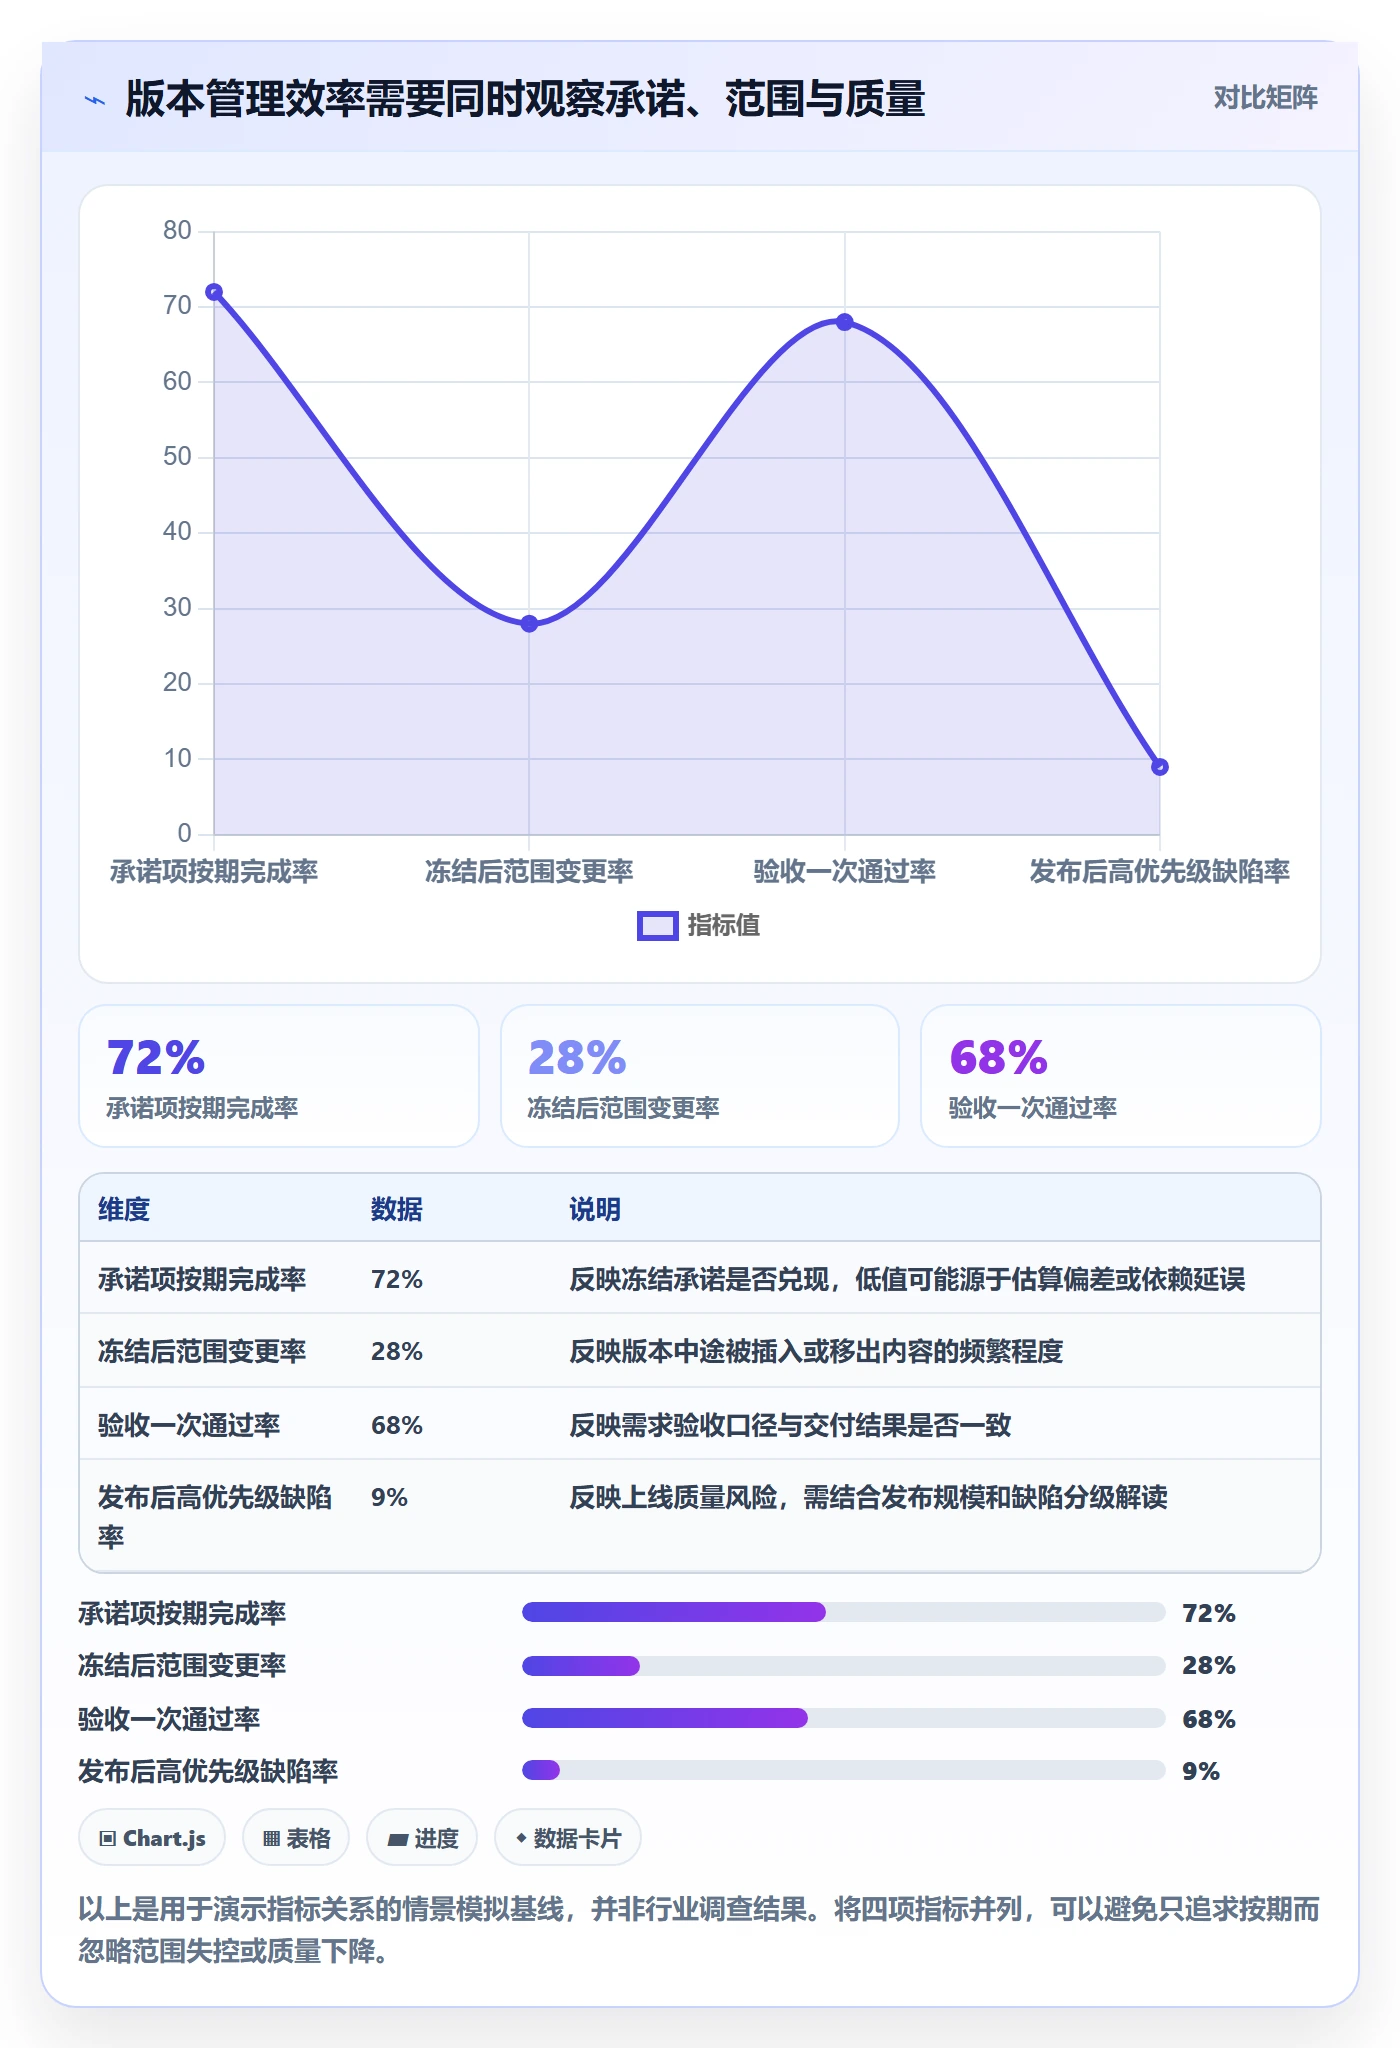Click the x-axis label 发布后高优先级缺陷率
The height and width of the screenshot is (2048, 1400).
click(1160, 872)
